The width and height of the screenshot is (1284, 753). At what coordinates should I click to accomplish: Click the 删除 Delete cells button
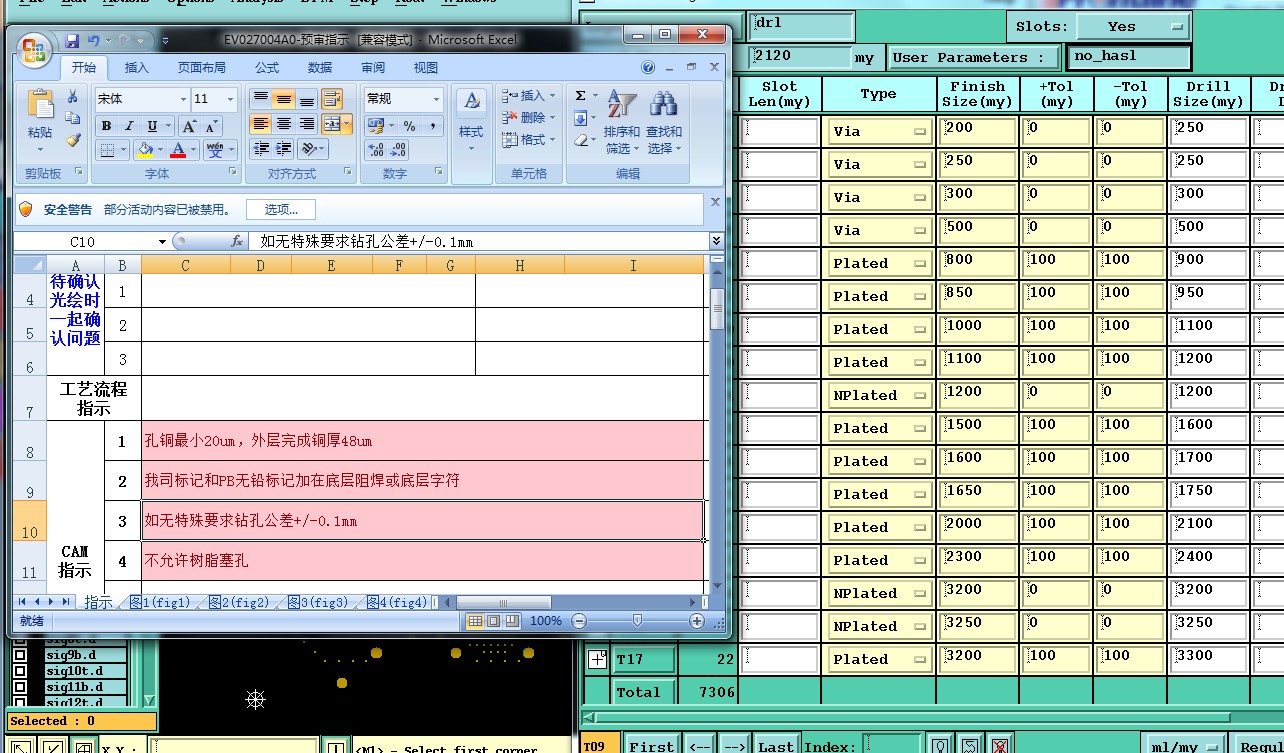pyautogui.click(x=526, y=118)
